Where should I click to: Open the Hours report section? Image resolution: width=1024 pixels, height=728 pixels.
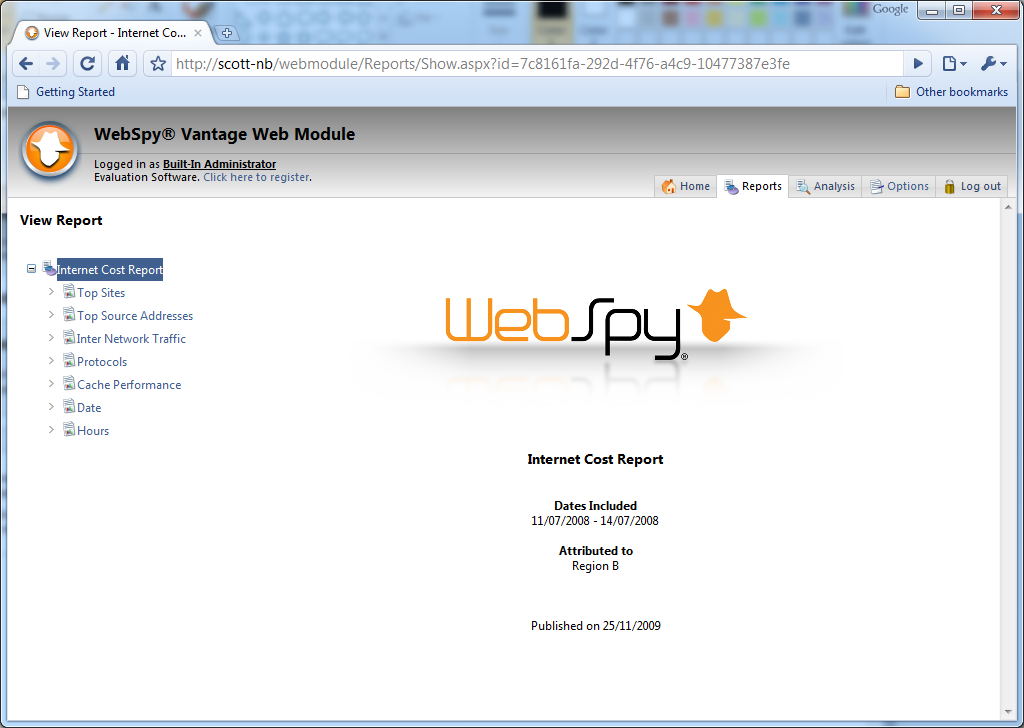coord(93,431)
